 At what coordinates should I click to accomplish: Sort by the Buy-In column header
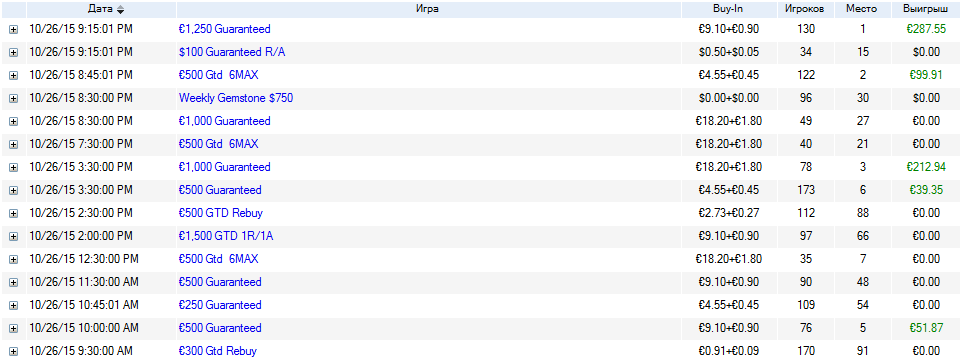point(729,9)
